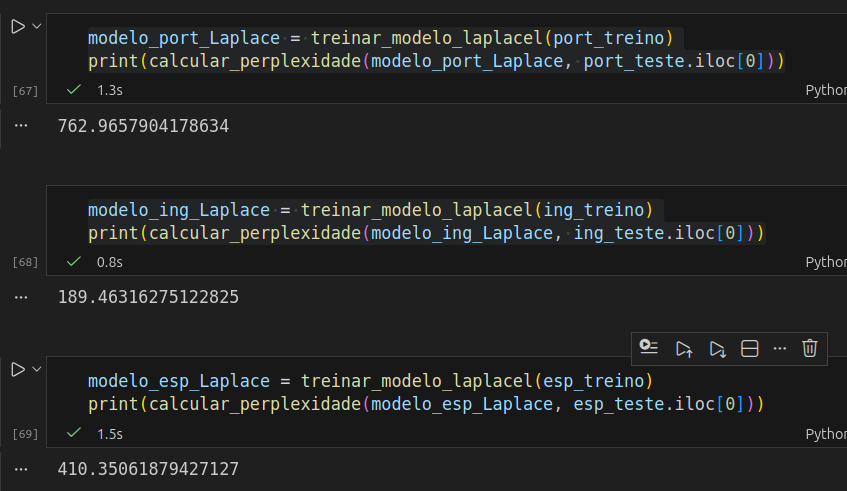The image size is (847, 491).
Task: Split the current cell
Action: click(749, 348)
